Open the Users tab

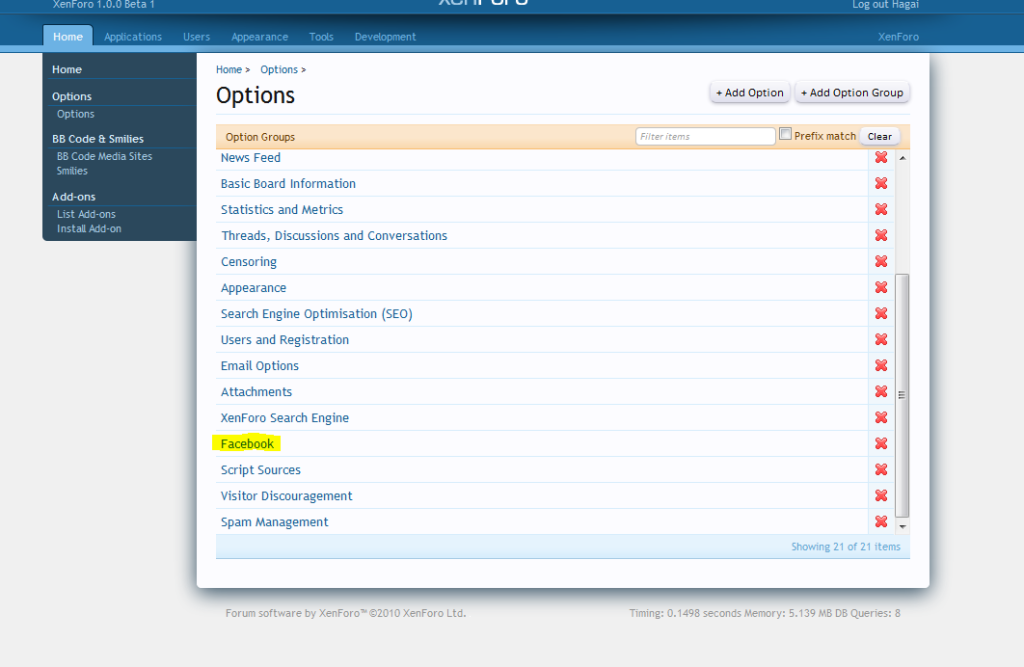[x=197, y=37]
